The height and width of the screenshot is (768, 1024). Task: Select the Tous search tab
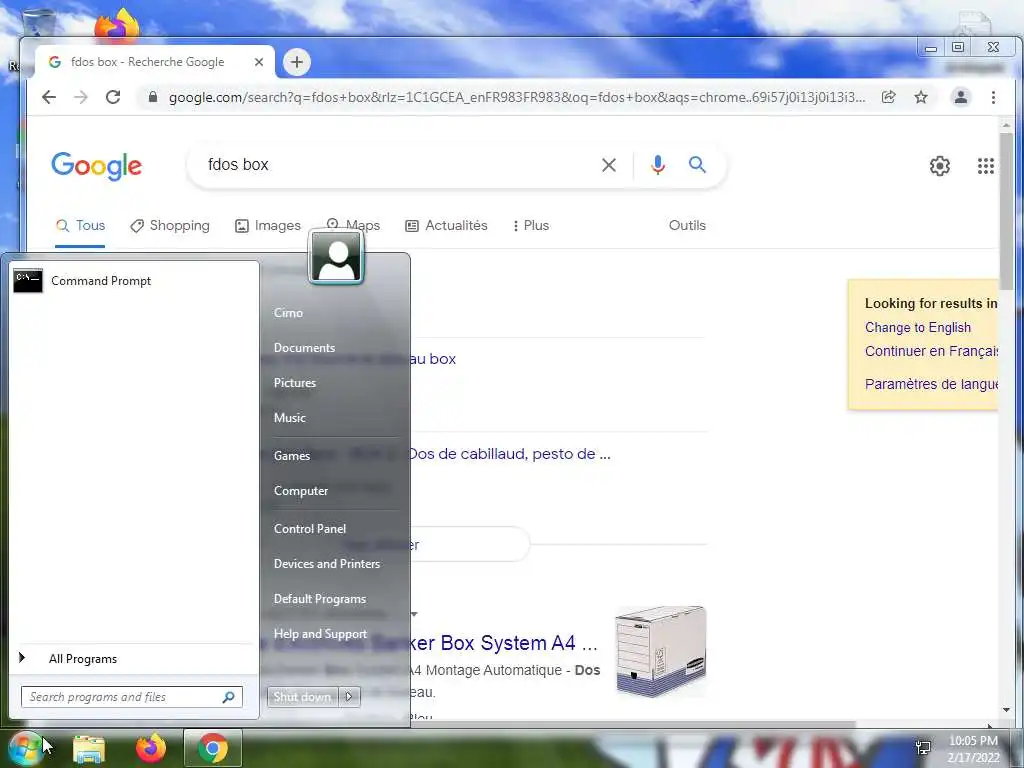(x=80, y=225)
